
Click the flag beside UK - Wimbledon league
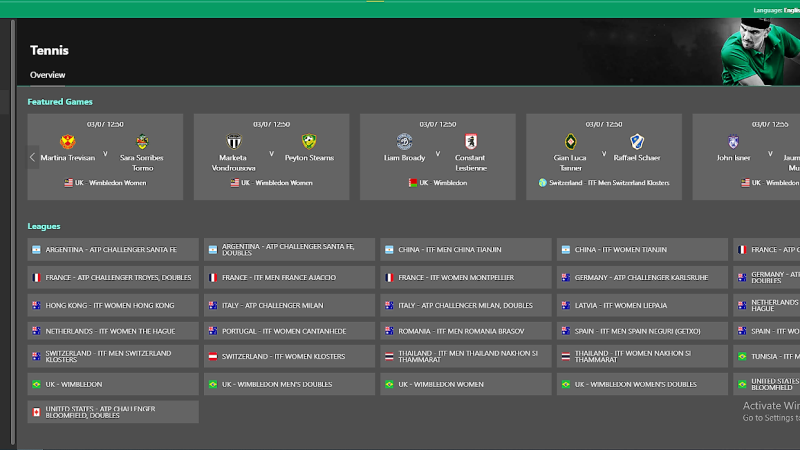(x=37, y=384)
